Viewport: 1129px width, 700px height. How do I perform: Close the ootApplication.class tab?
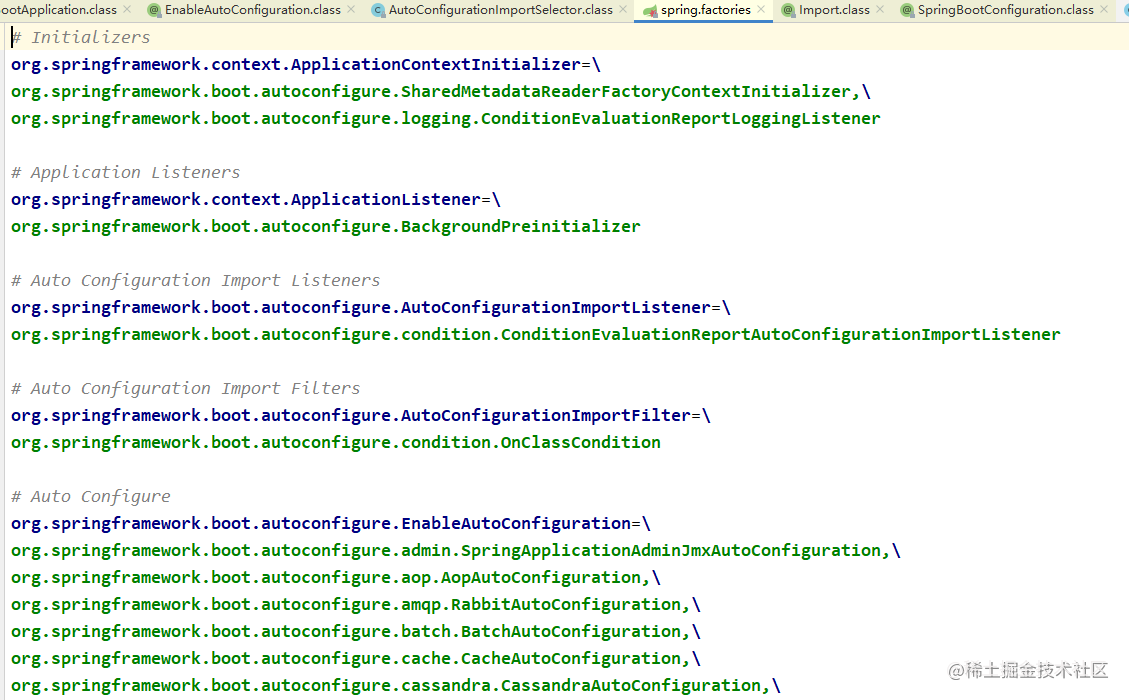(127, 9)
